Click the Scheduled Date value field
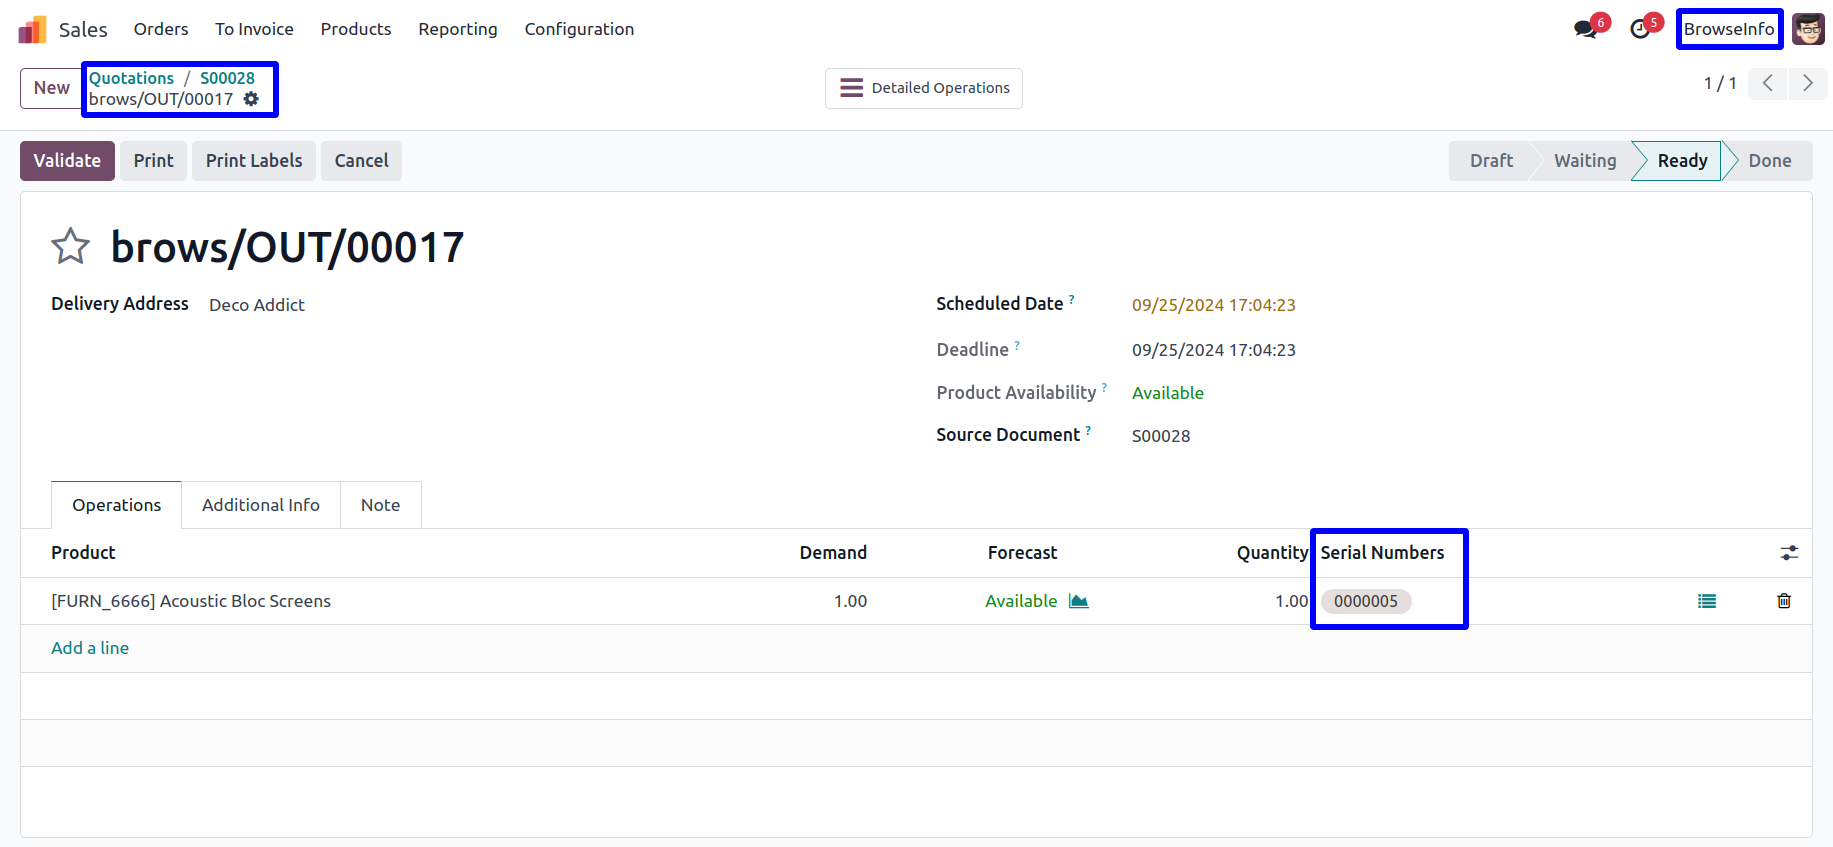This screenshot has width=1833, height=847. pyautogui.click(x=1214, y=305)
